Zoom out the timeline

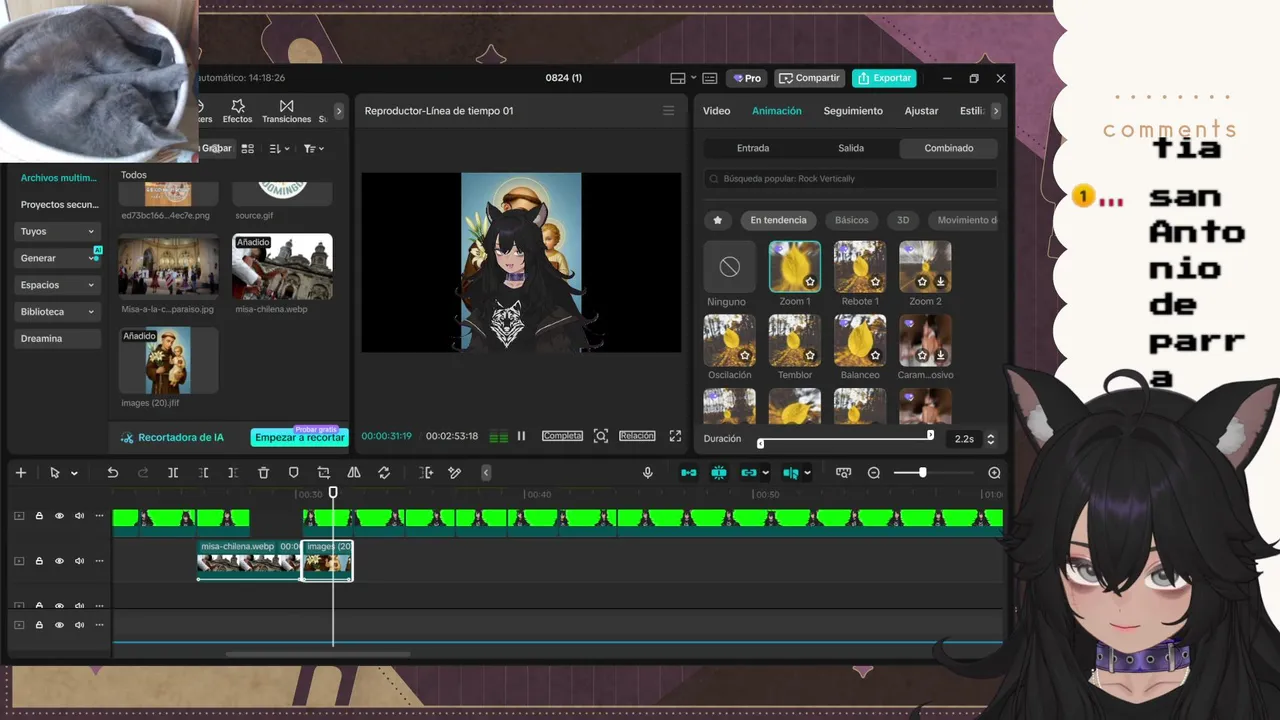pos(874,473)
